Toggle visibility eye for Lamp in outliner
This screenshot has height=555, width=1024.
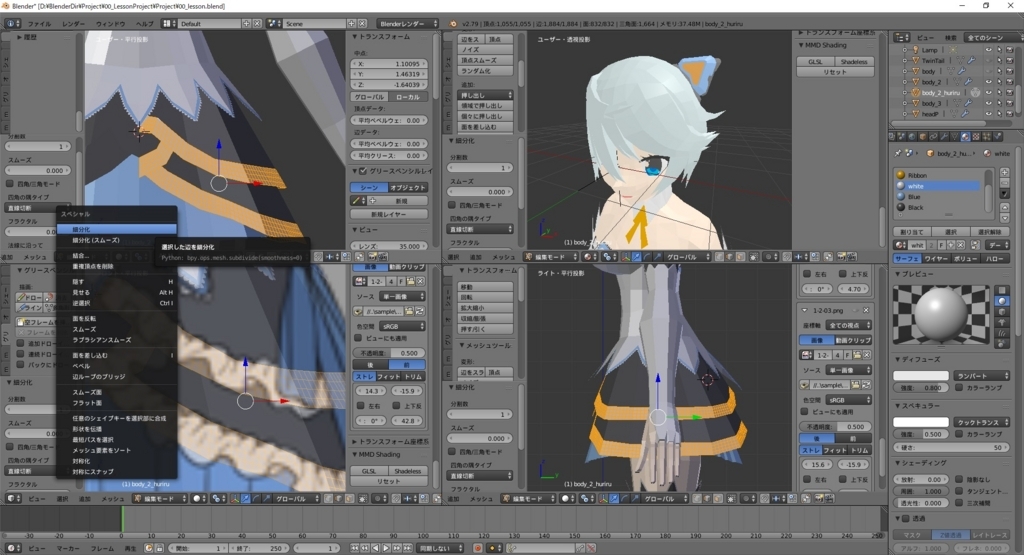988,50
